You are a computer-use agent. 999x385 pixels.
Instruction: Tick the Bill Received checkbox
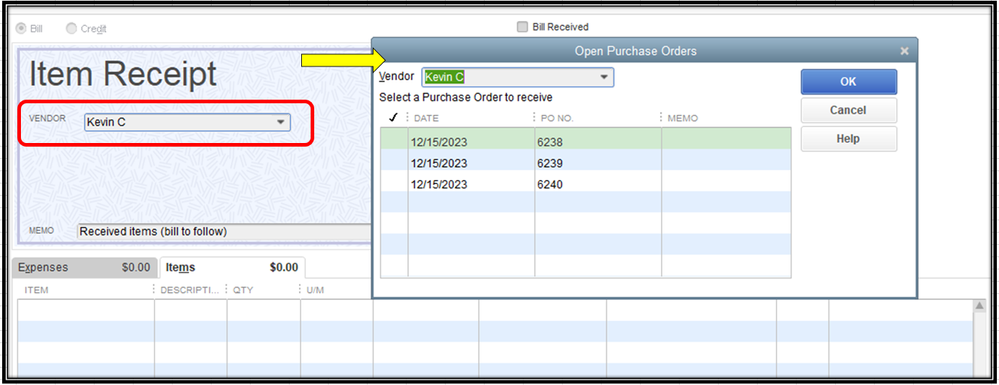tap(522, 27)
